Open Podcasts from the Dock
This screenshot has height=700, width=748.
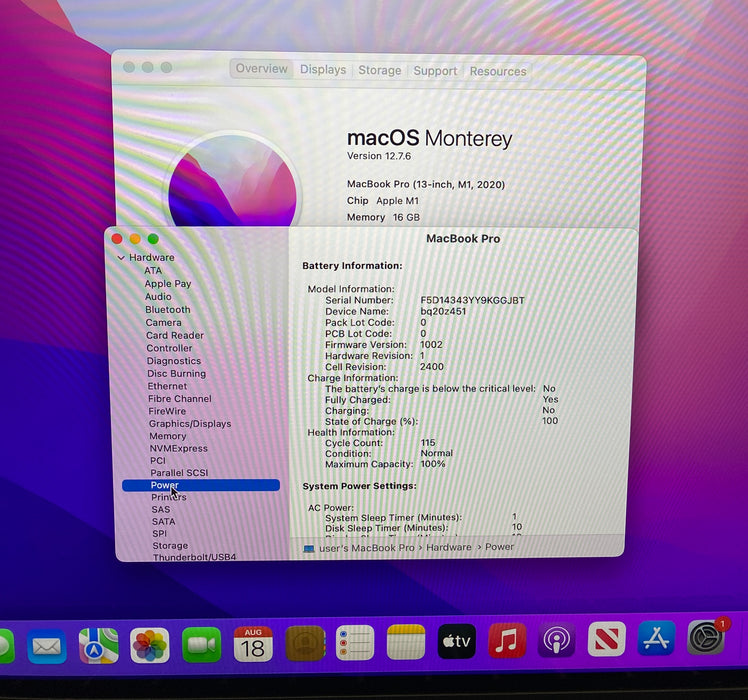[557, 640]
